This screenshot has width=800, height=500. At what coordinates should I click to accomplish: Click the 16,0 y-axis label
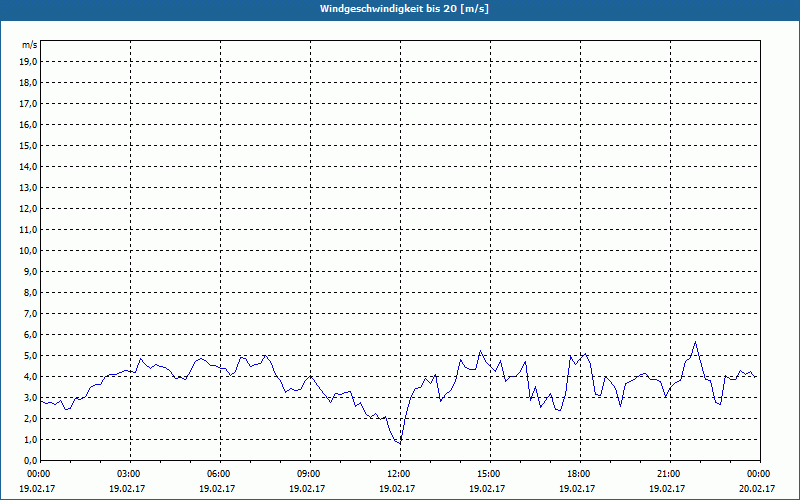coord(29,124)
